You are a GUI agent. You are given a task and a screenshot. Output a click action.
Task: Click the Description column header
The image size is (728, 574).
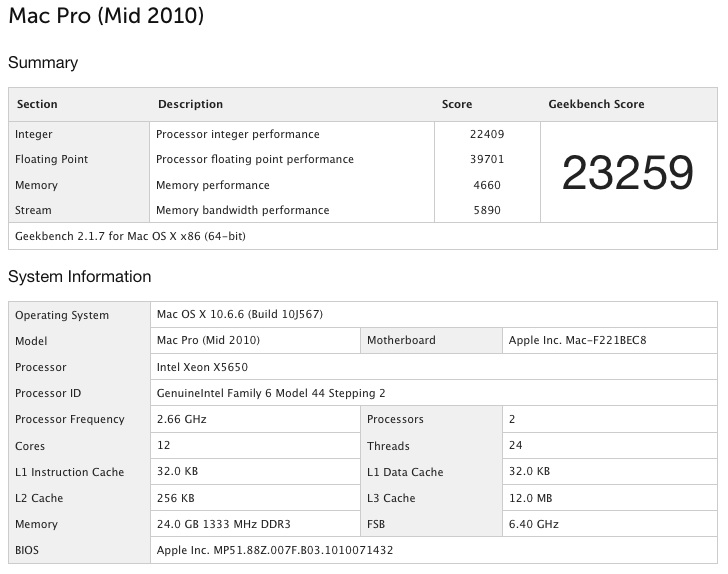(x=190, y=104)
